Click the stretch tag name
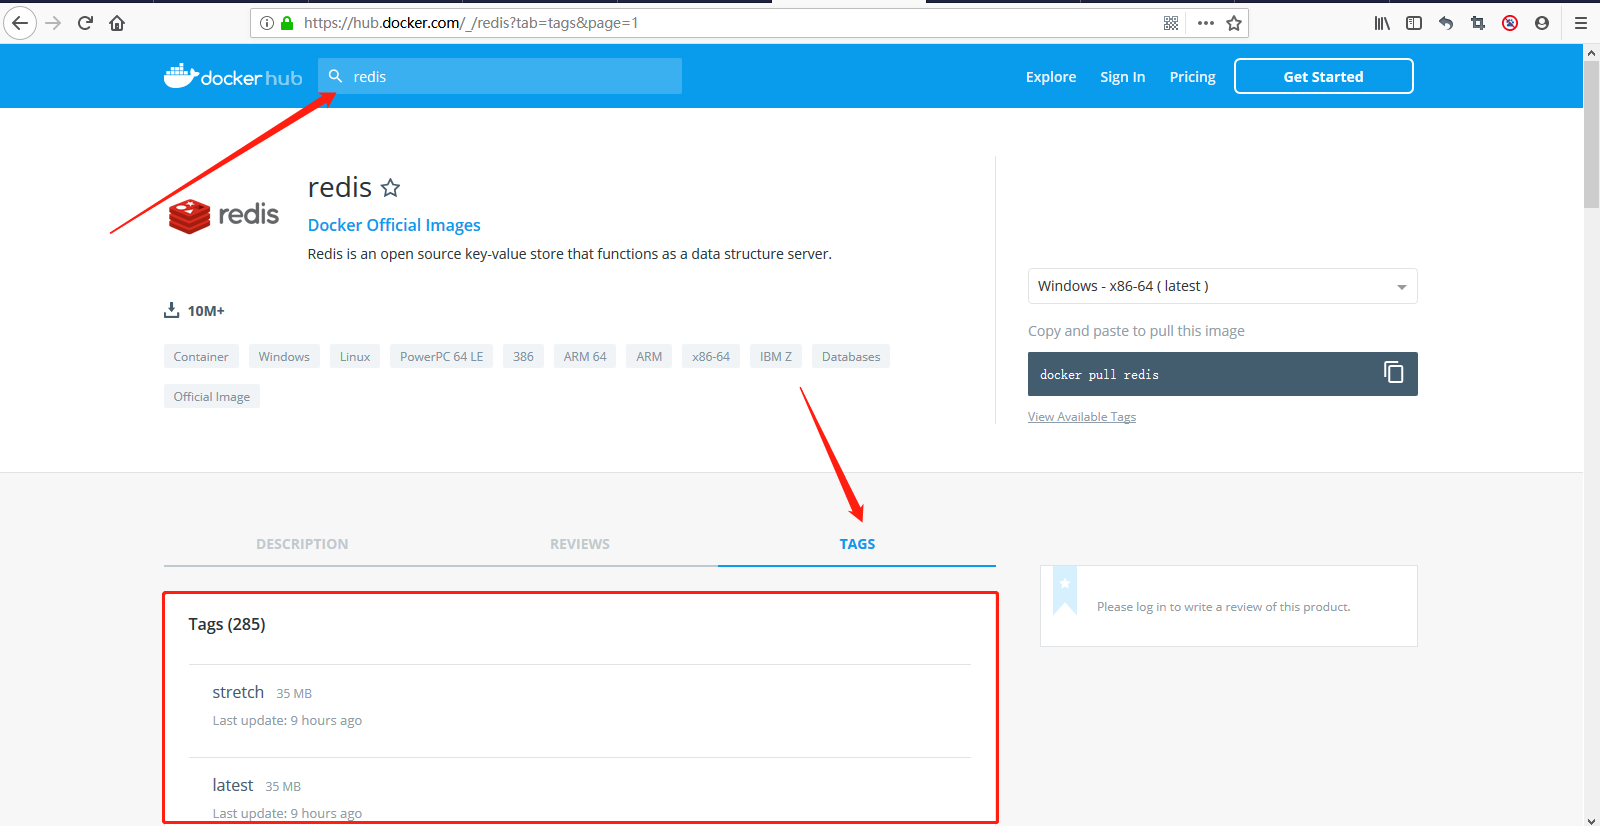 coord(238,692)
